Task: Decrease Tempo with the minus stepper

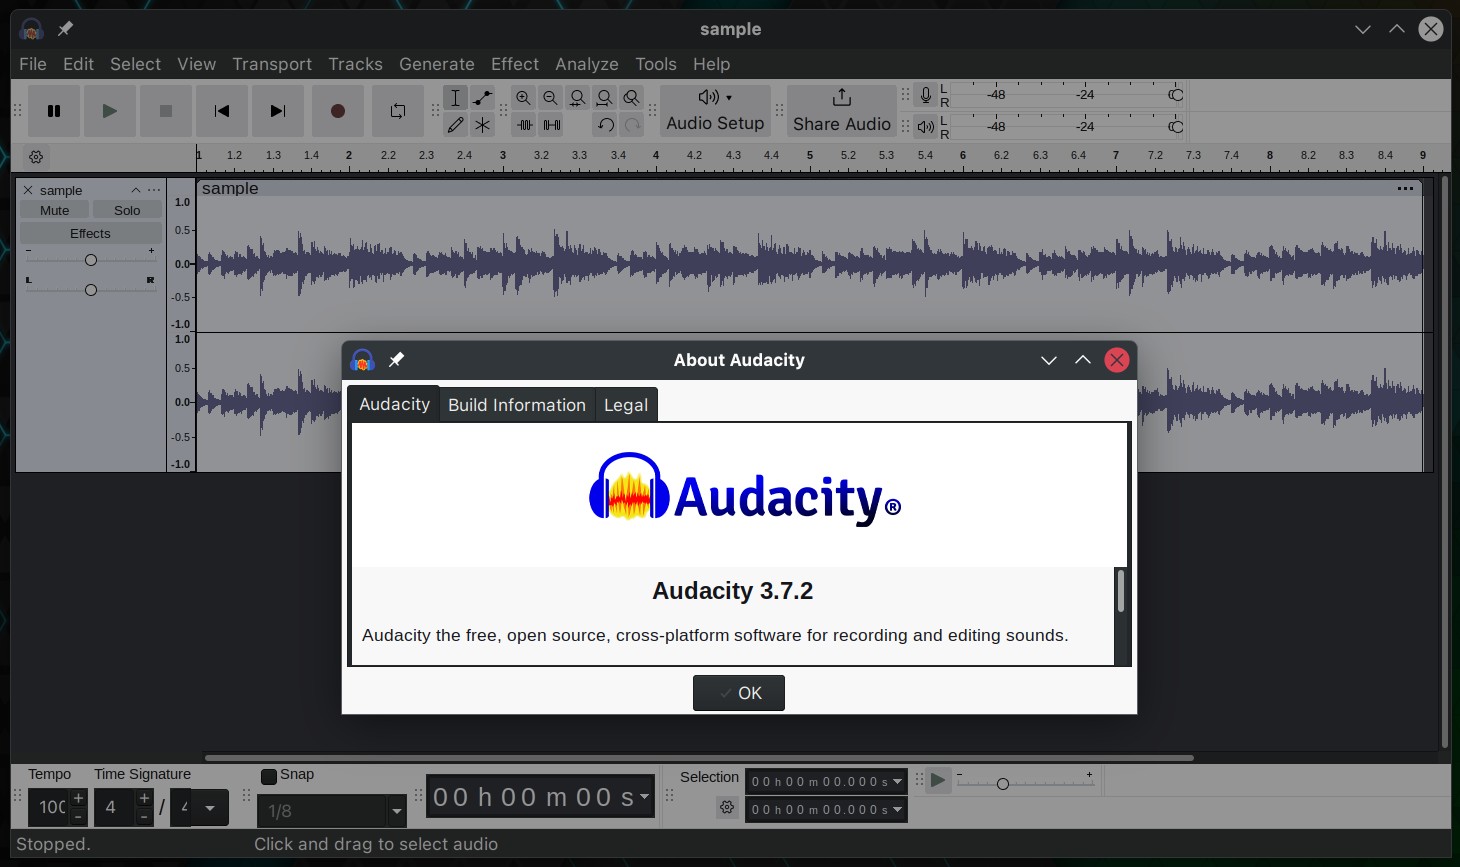Action: click(78, 817)
